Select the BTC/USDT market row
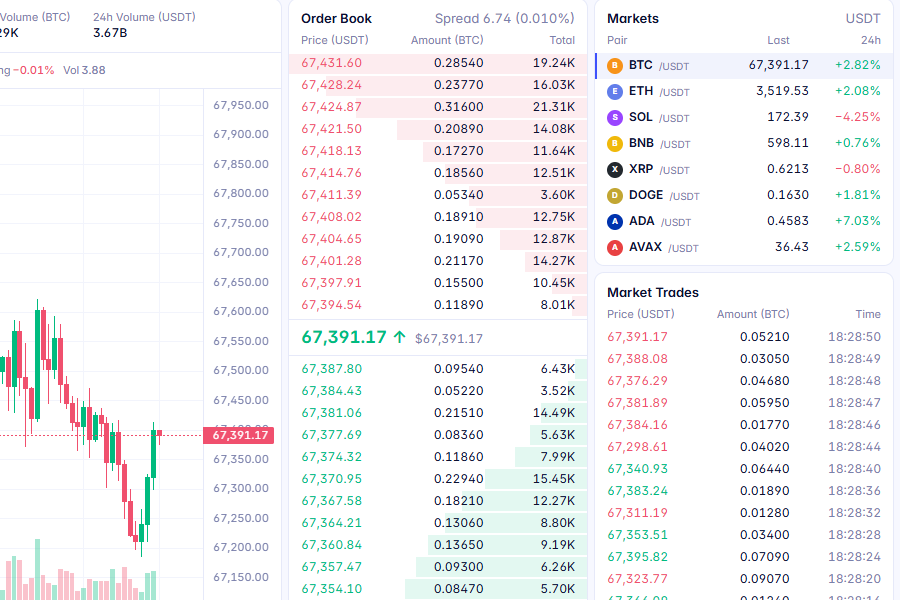The height and width of the screenshot is (600, 900). (x=744, y=65)
